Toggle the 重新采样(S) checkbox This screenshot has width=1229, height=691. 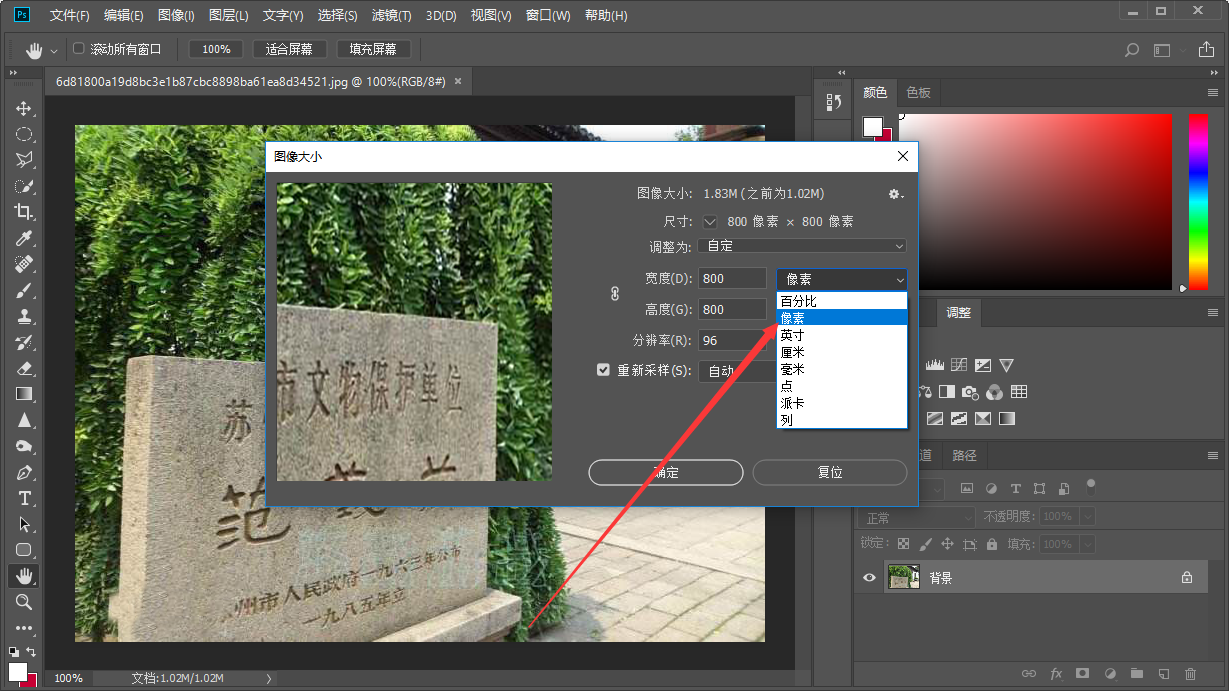pos(603,369)
